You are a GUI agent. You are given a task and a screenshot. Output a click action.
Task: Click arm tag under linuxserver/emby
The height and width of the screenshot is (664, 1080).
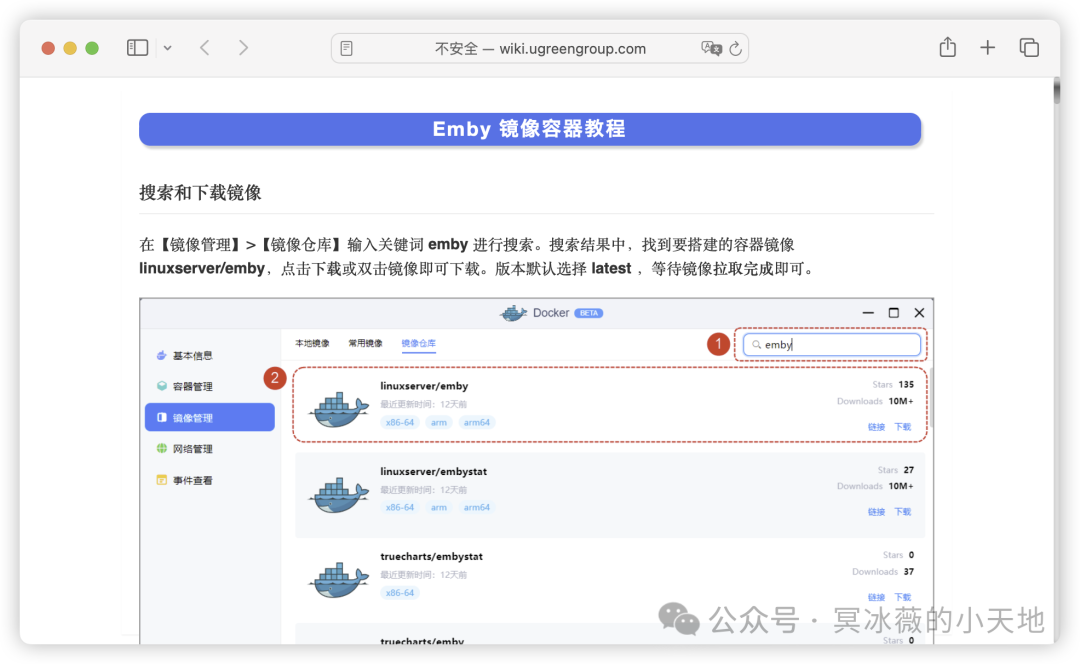439,422
